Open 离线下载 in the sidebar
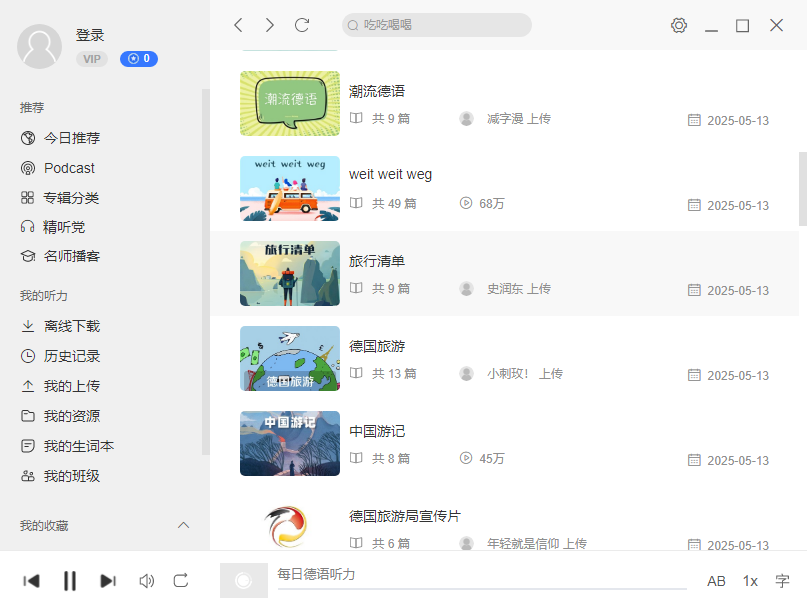Viewport: 807px width, 610px height. click(x=60, y=326)
